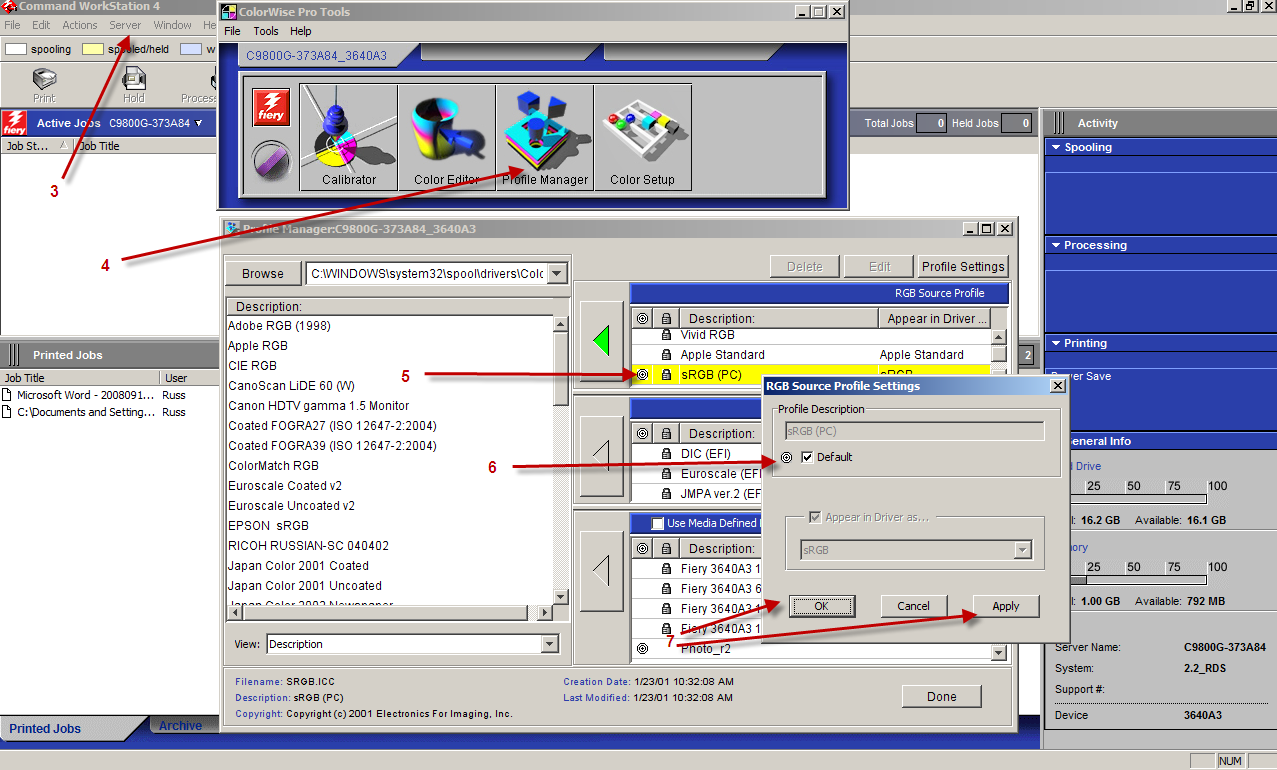This screenshot has width=1277, height=770.
Task: Open the Actions menu in Command WorkStation
Action: (80, 25)
